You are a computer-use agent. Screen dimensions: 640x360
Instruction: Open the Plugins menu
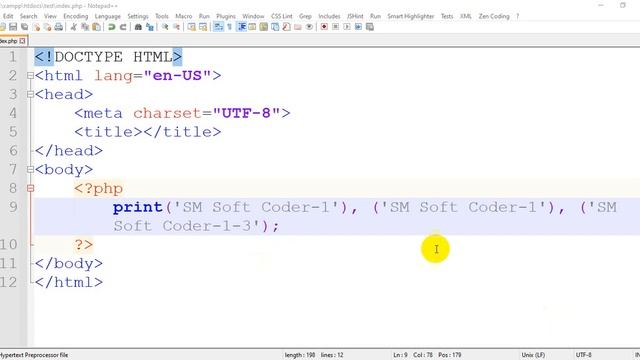(x=226, y=16)
